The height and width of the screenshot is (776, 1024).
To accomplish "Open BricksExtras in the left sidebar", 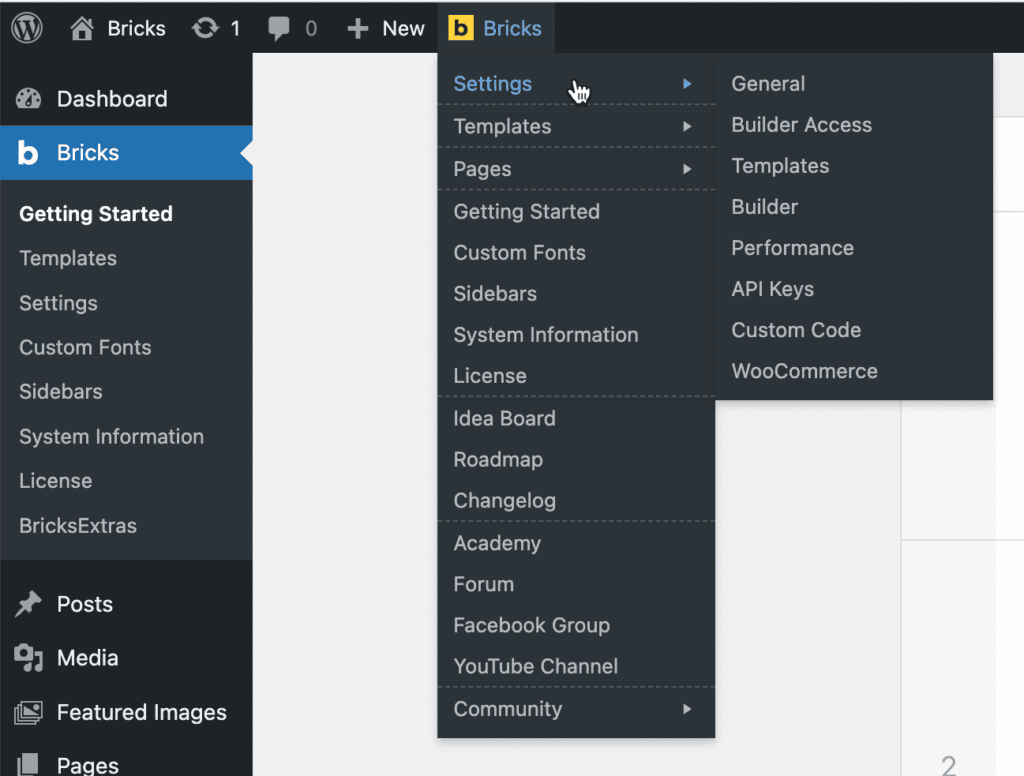I will (x=78, y=526).
